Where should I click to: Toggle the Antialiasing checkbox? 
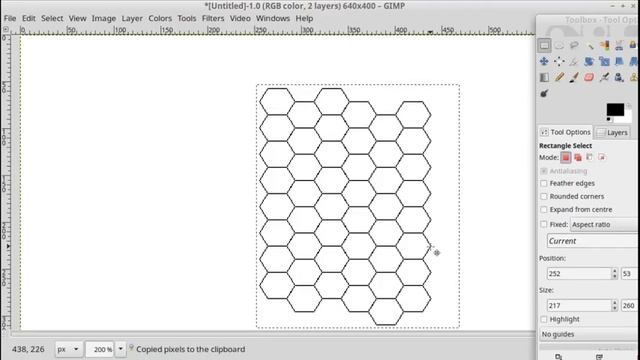544,171
